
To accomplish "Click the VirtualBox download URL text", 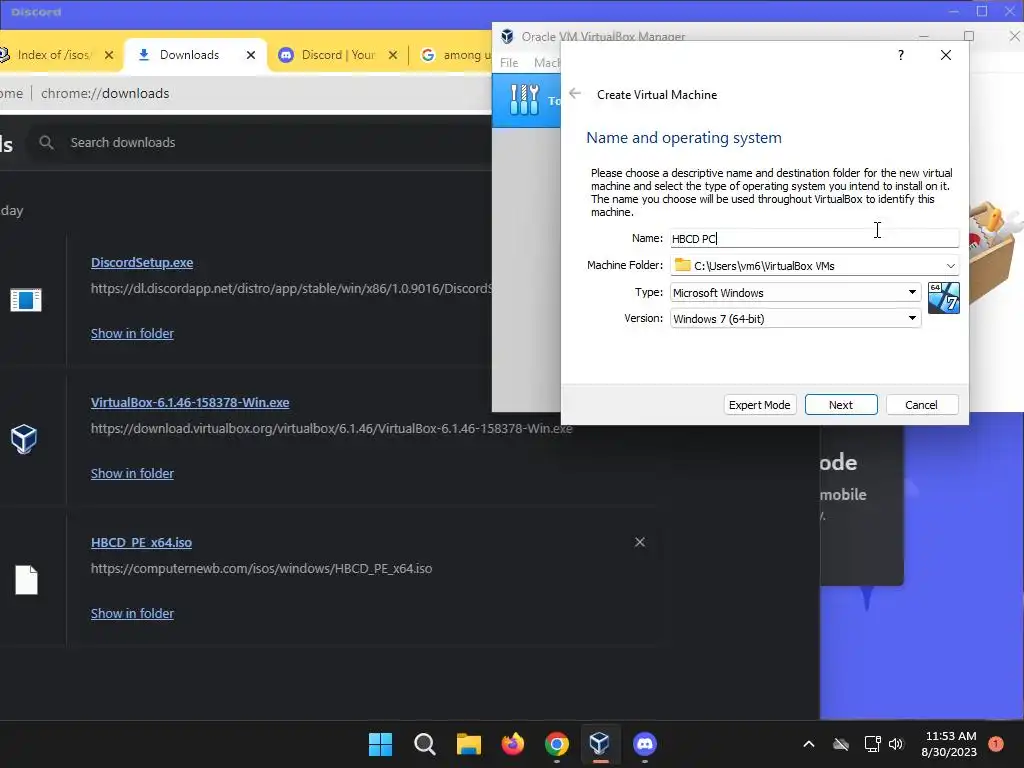I will 331,428.
